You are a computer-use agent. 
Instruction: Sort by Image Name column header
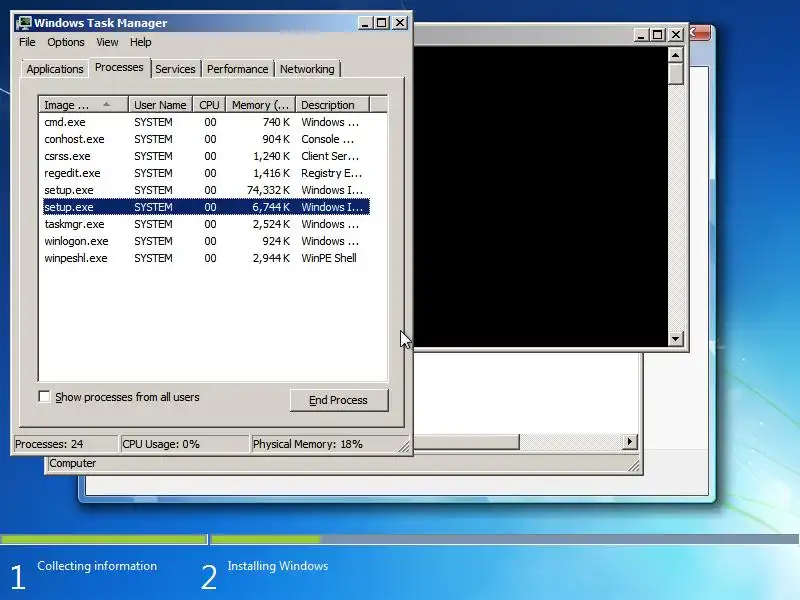click(83, 105)
